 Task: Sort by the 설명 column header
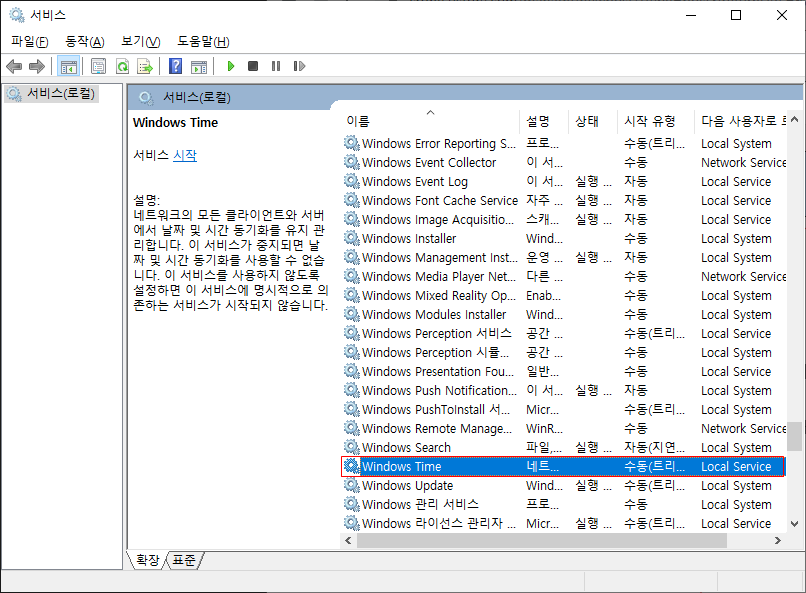click(x=544, y=121)
